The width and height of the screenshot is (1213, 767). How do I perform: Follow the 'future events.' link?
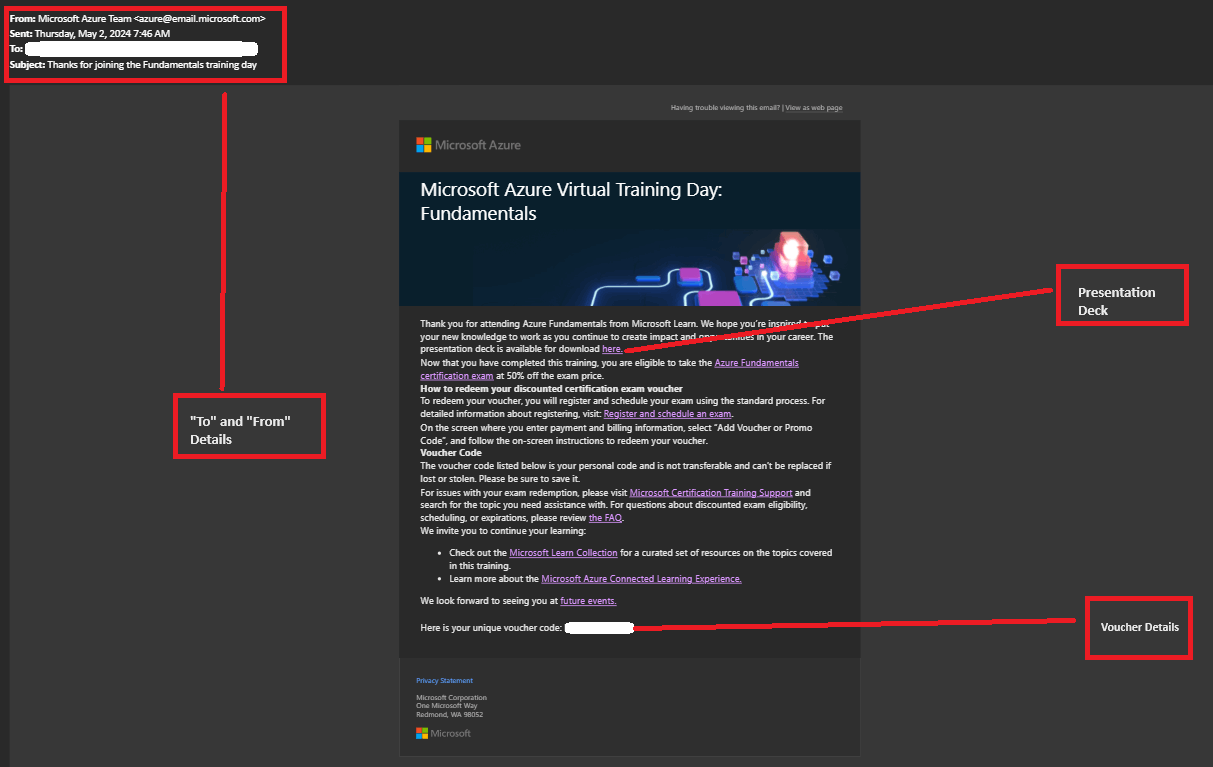click(x=588, y=601)
